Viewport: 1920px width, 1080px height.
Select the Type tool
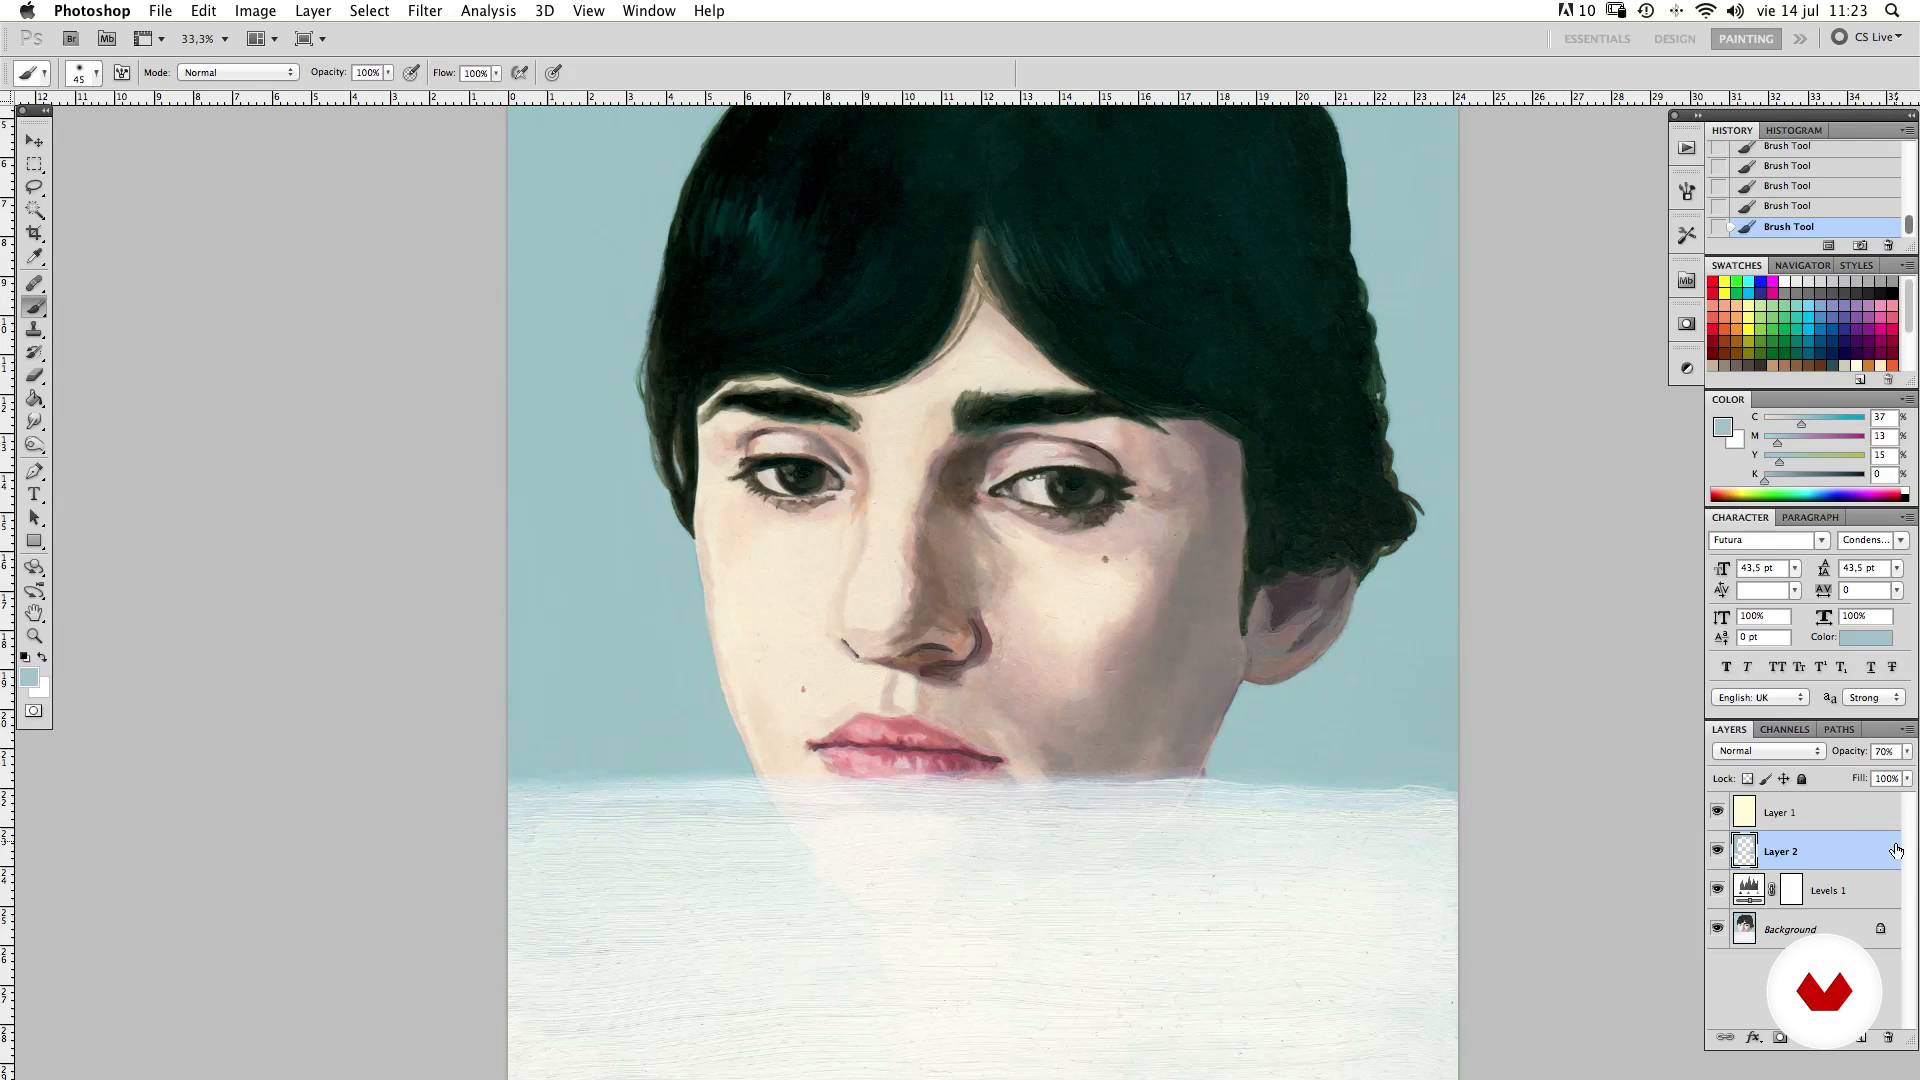pos(34,495)
